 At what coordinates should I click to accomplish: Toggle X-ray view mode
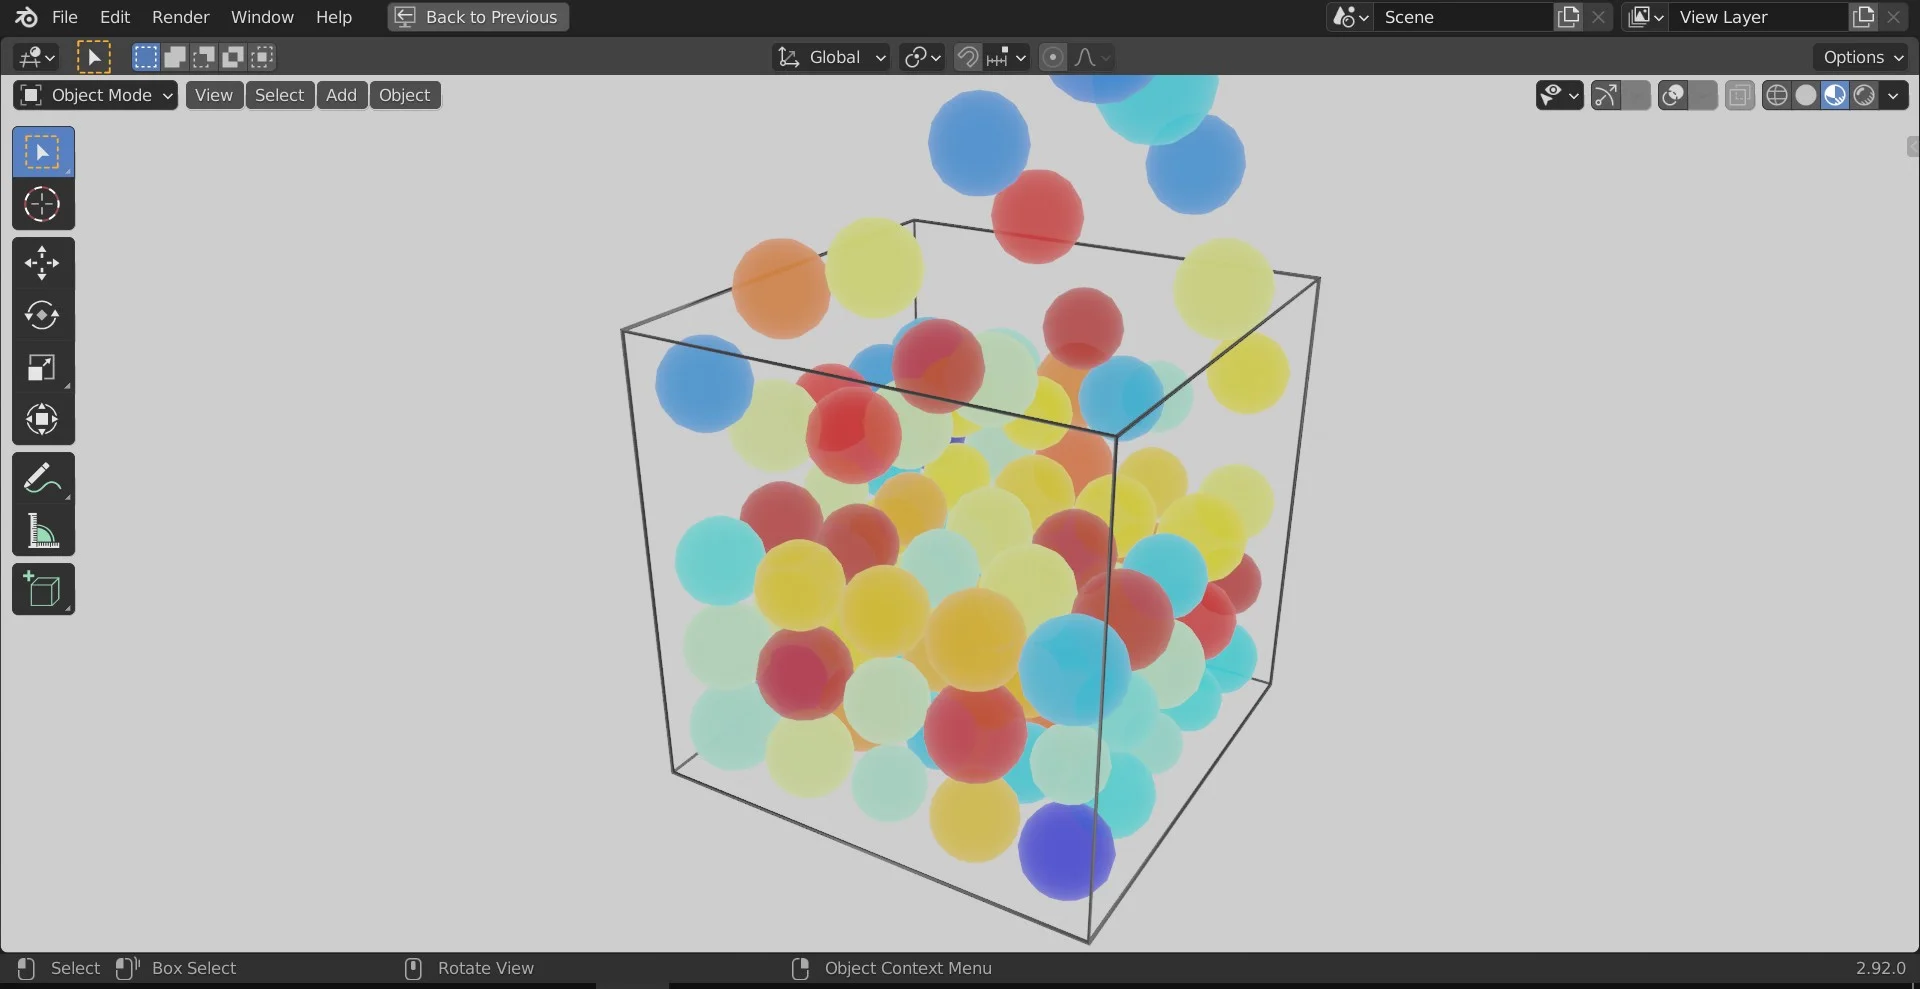1739,95
